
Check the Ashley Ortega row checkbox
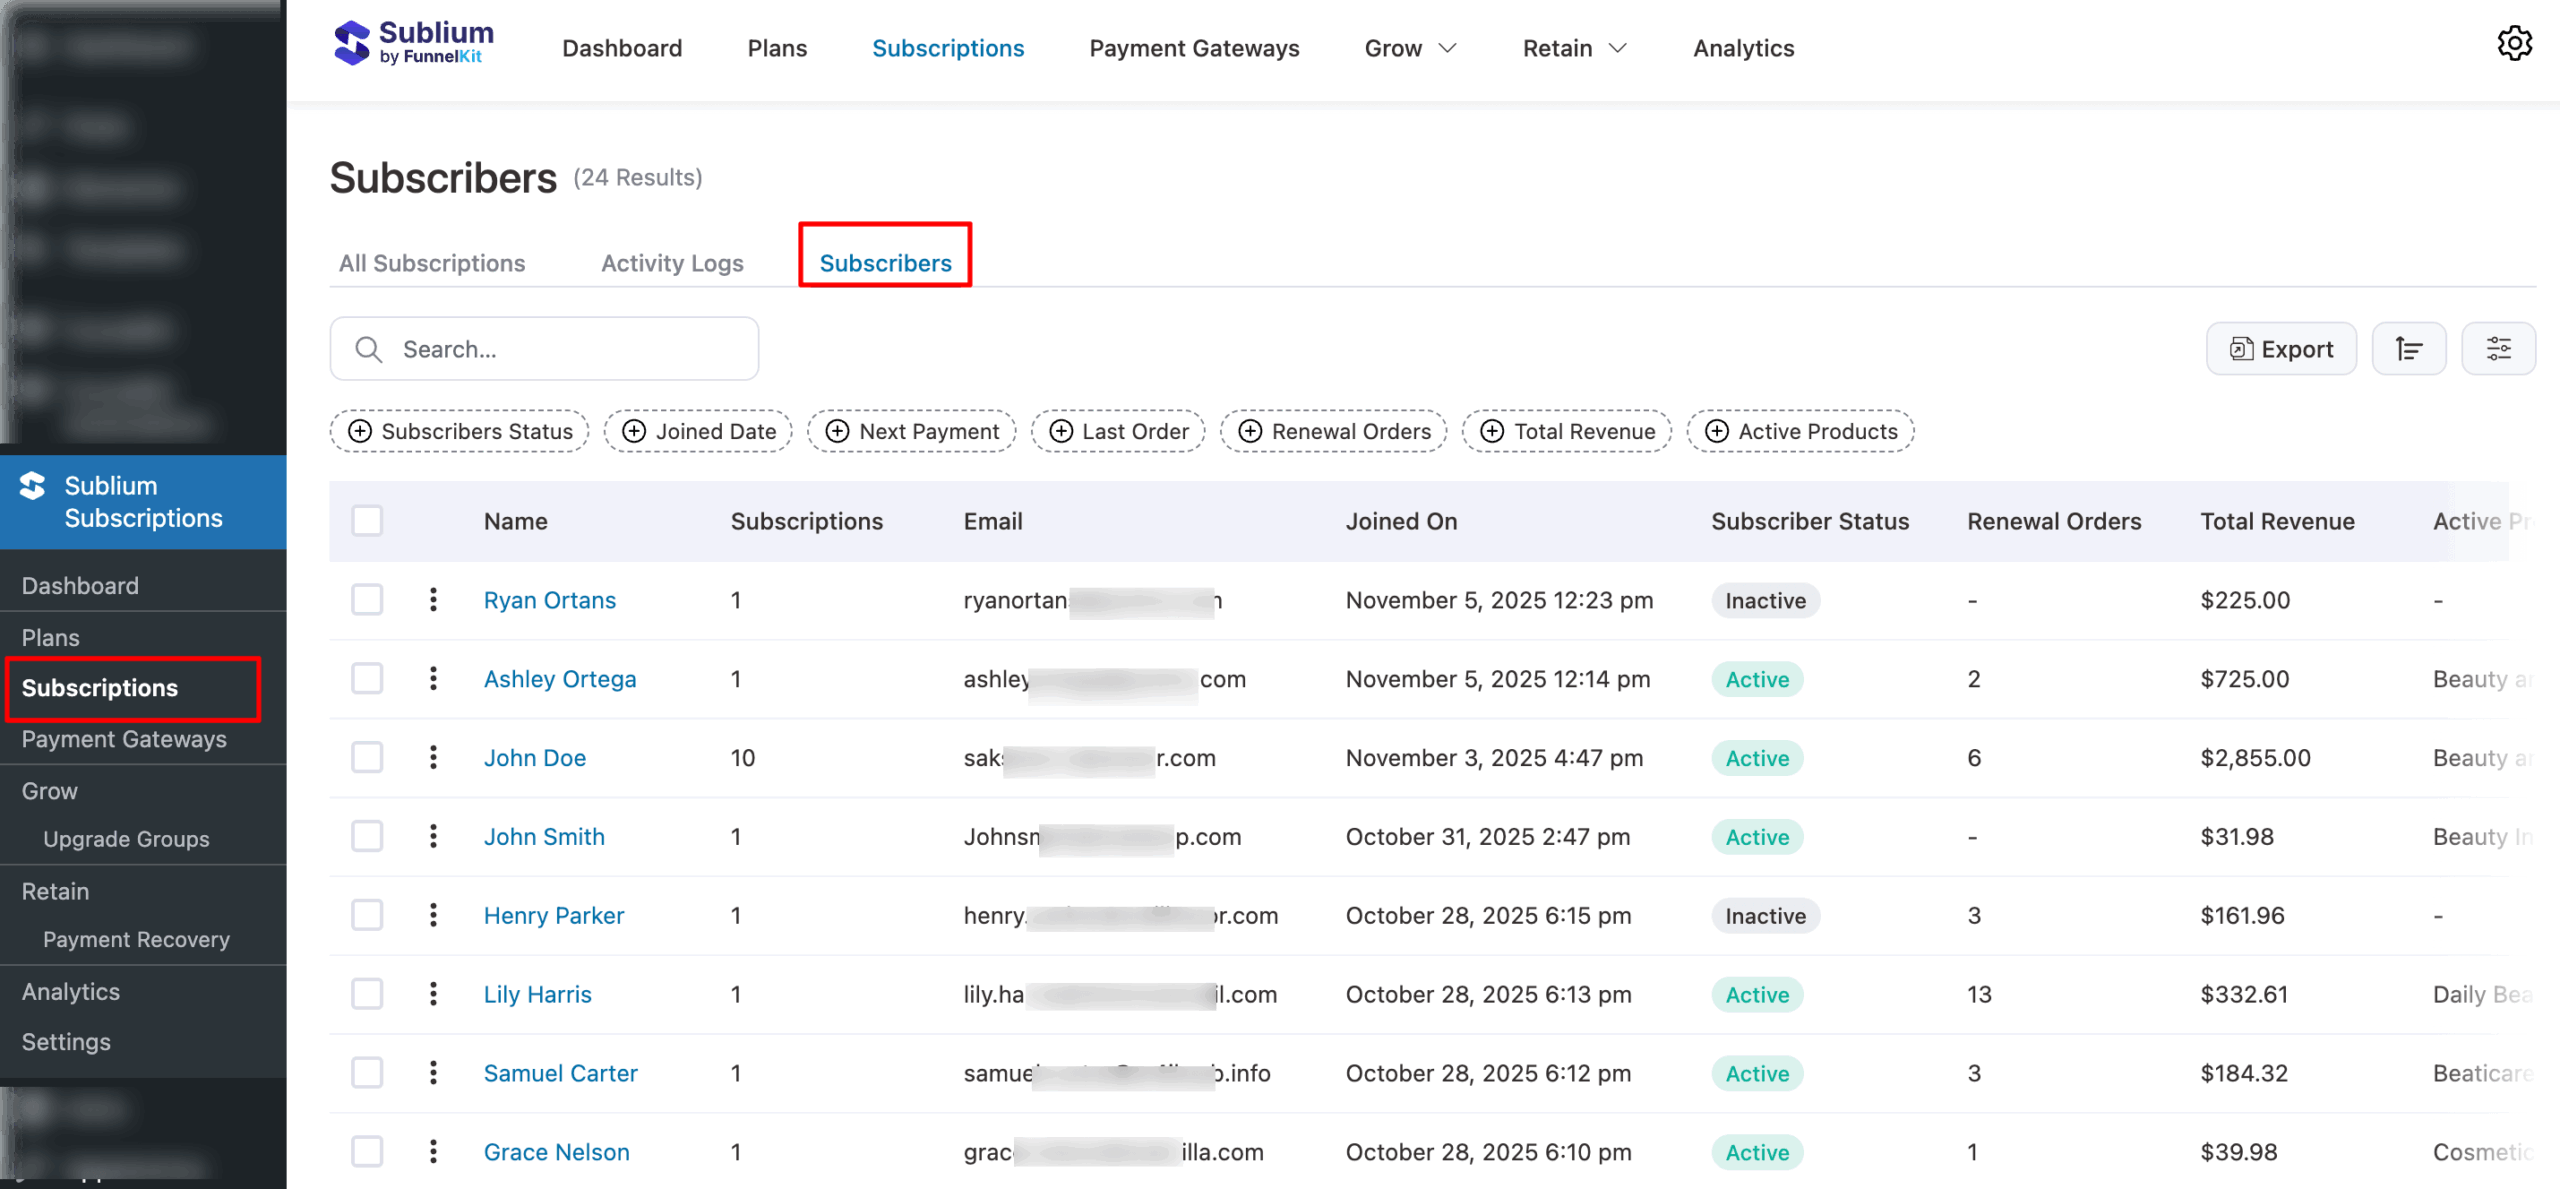pyautogui.click(x=367, y=679)
